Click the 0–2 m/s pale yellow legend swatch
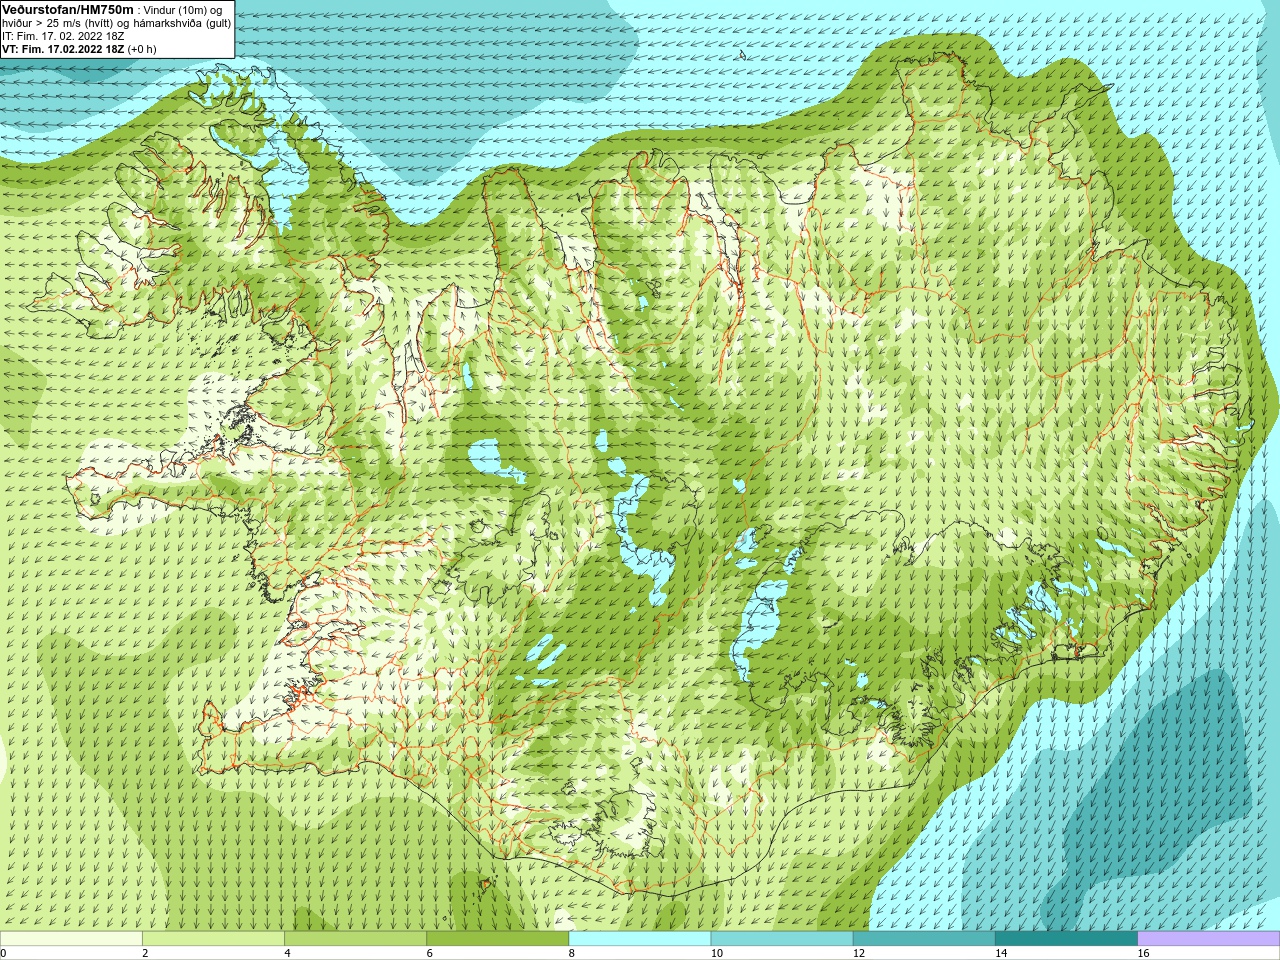 [x=71, y=938]
